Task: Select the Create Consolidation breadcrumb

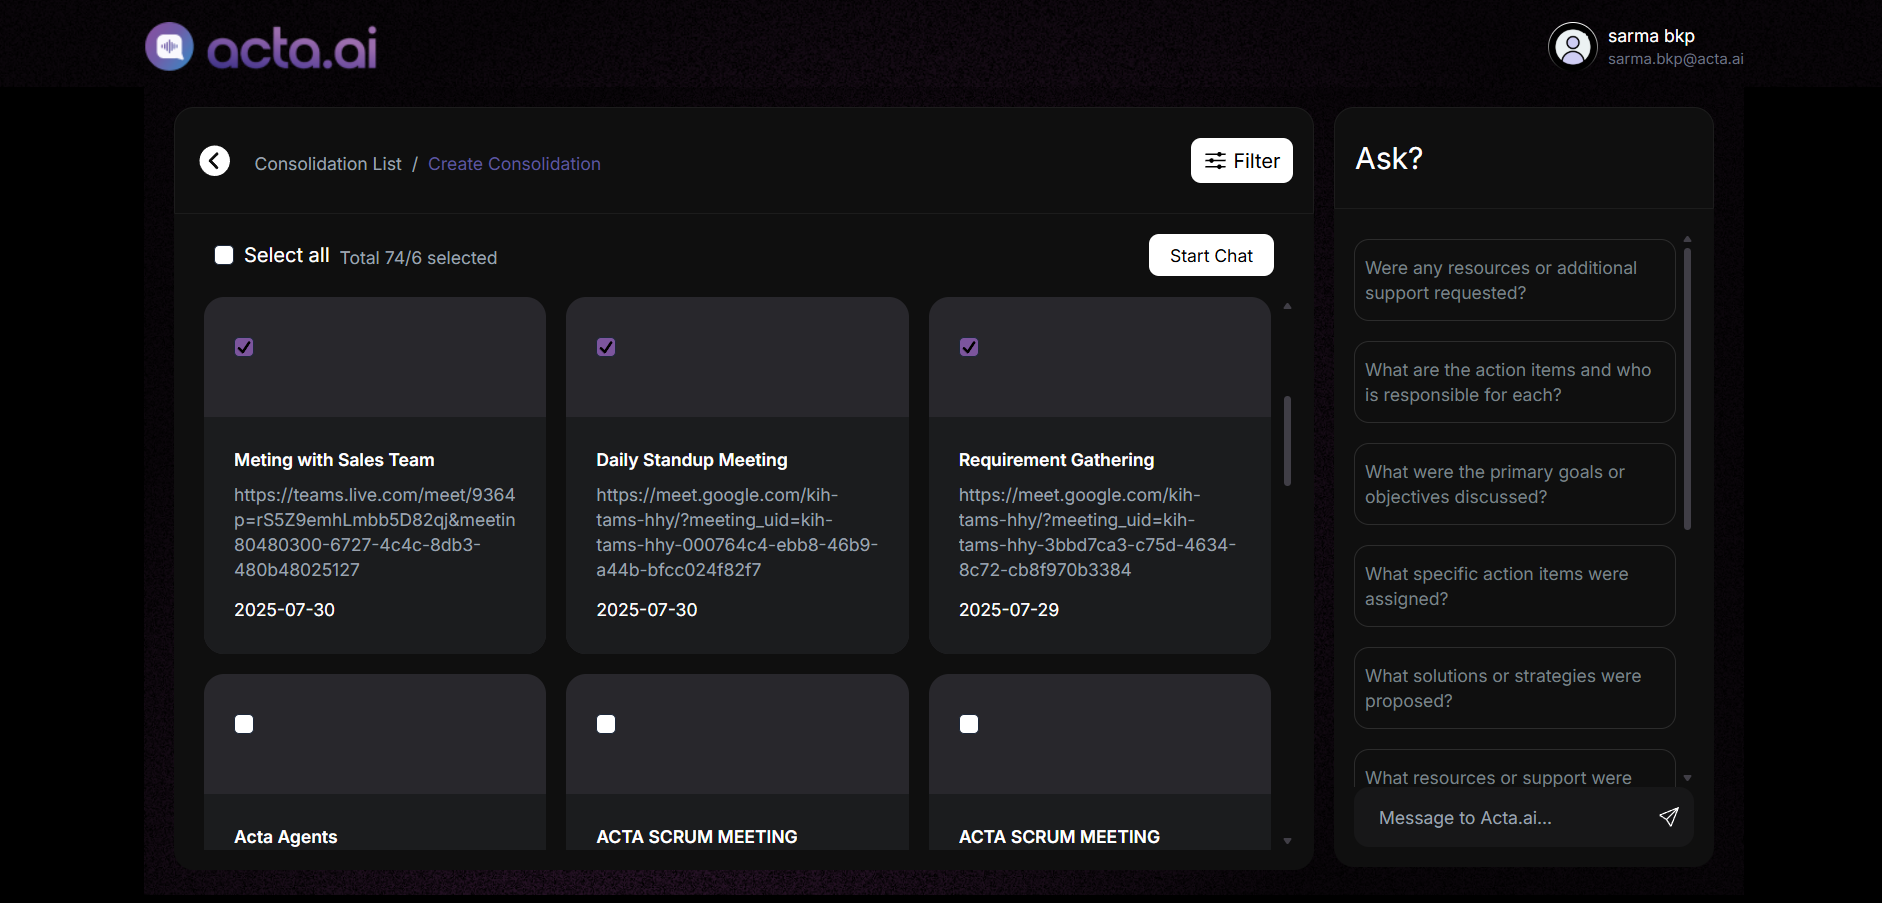Action: pos(514,163)
